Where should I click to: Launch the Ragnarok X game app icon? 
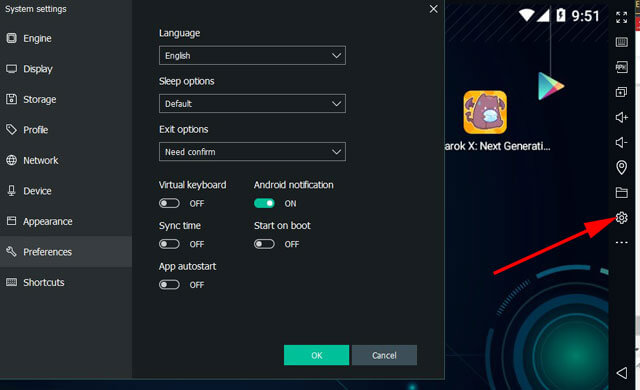[x=485, y=112]
